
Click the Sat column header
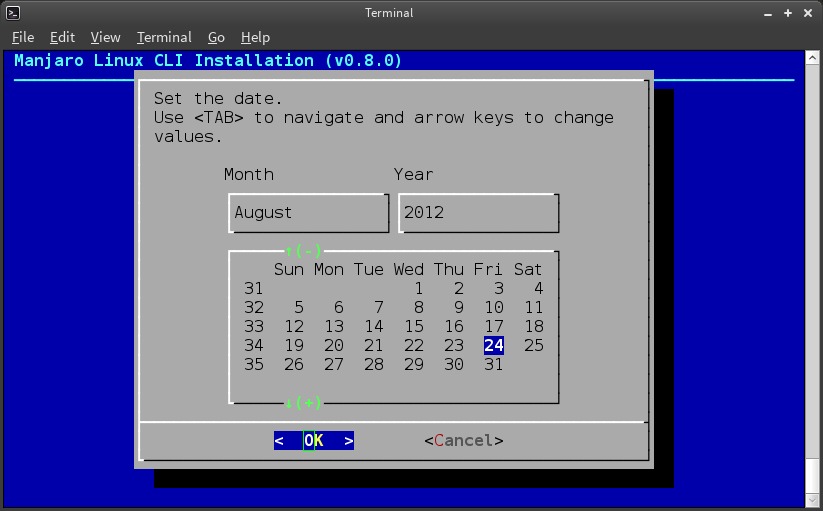click(527, 270)
